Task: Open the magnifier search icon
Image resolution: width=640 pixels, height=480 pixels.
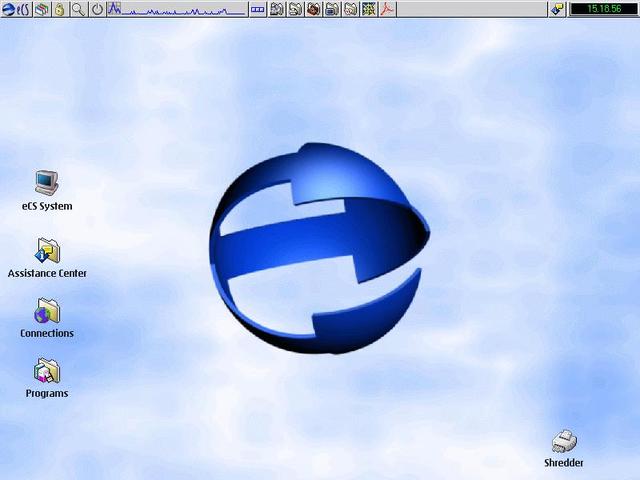Action: [x=78, y=9]
